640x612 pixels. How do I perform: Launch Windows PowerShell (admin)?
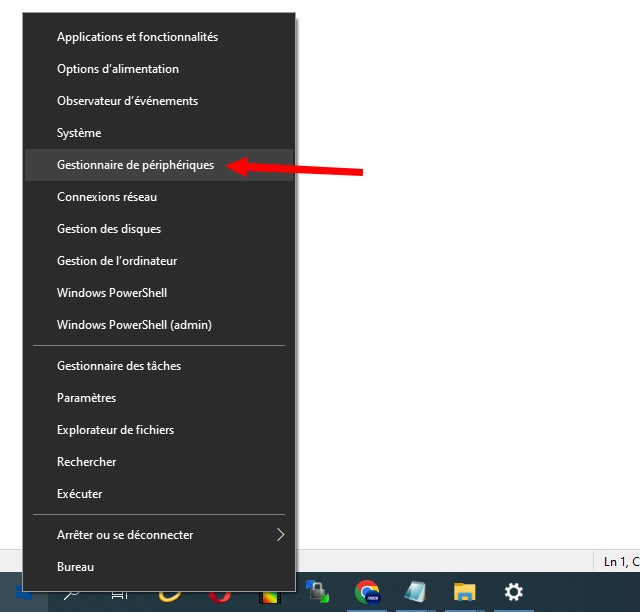134,325
